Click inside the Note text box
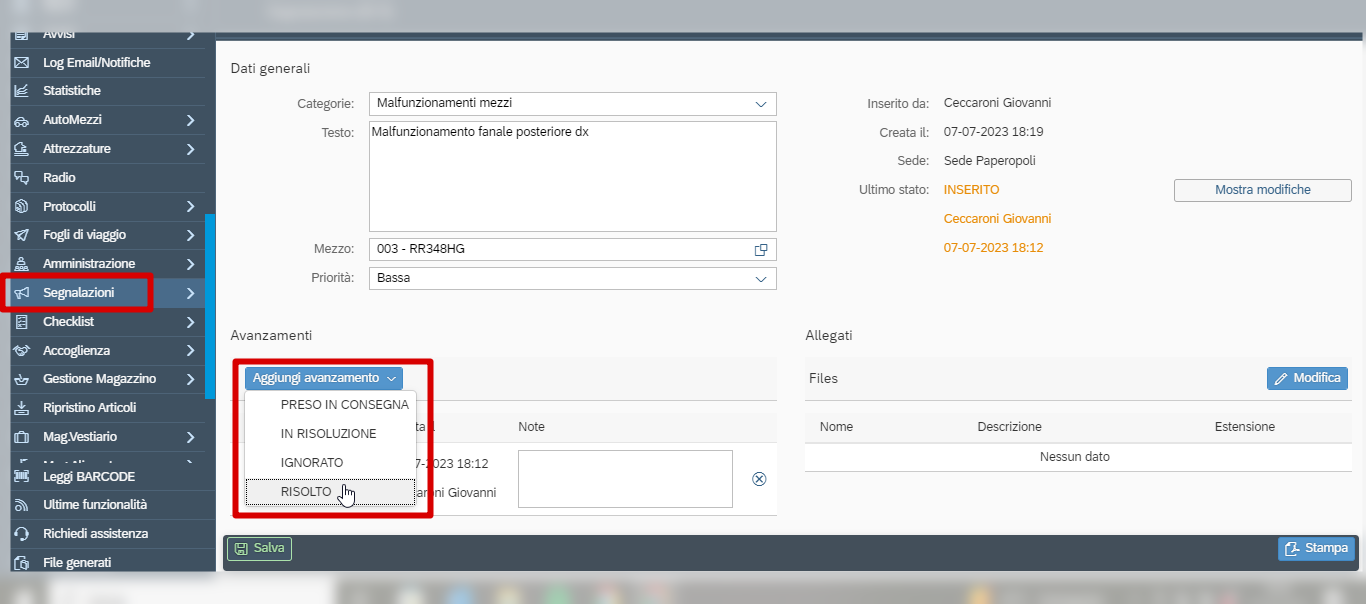 coord(625,479)
